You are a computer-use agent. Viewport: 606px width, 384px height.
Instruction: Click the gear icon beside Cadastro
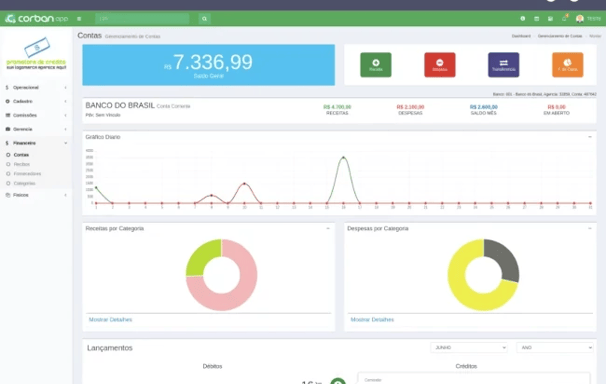[x=7, y=101]
